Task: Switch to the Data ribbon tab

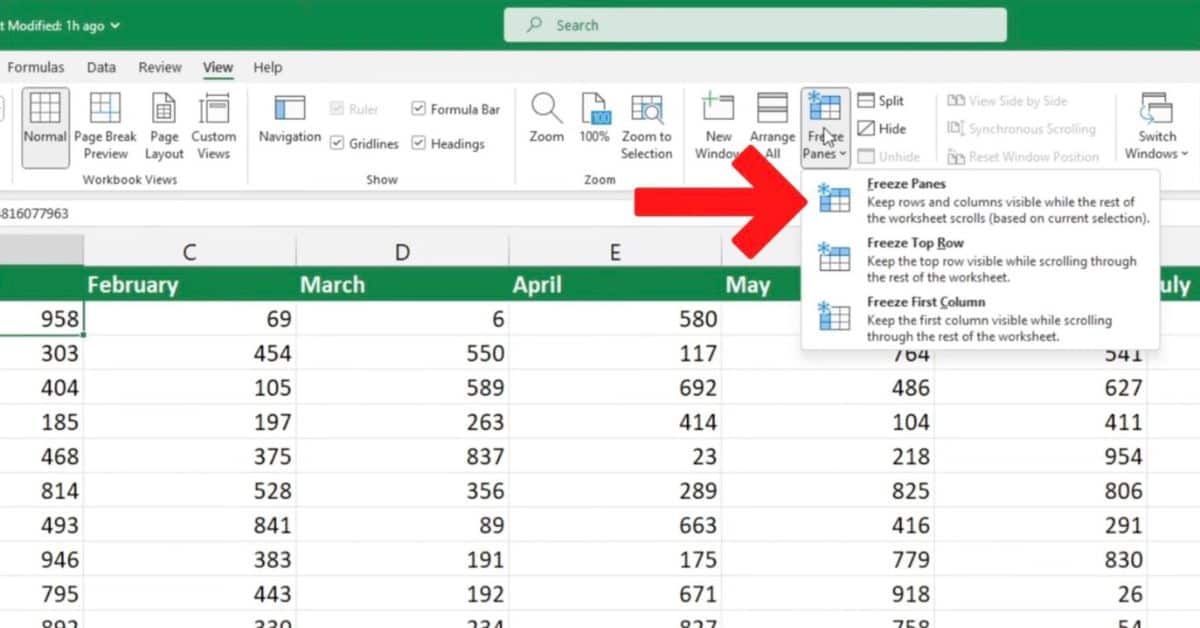Action: click(x=101, y=67)
